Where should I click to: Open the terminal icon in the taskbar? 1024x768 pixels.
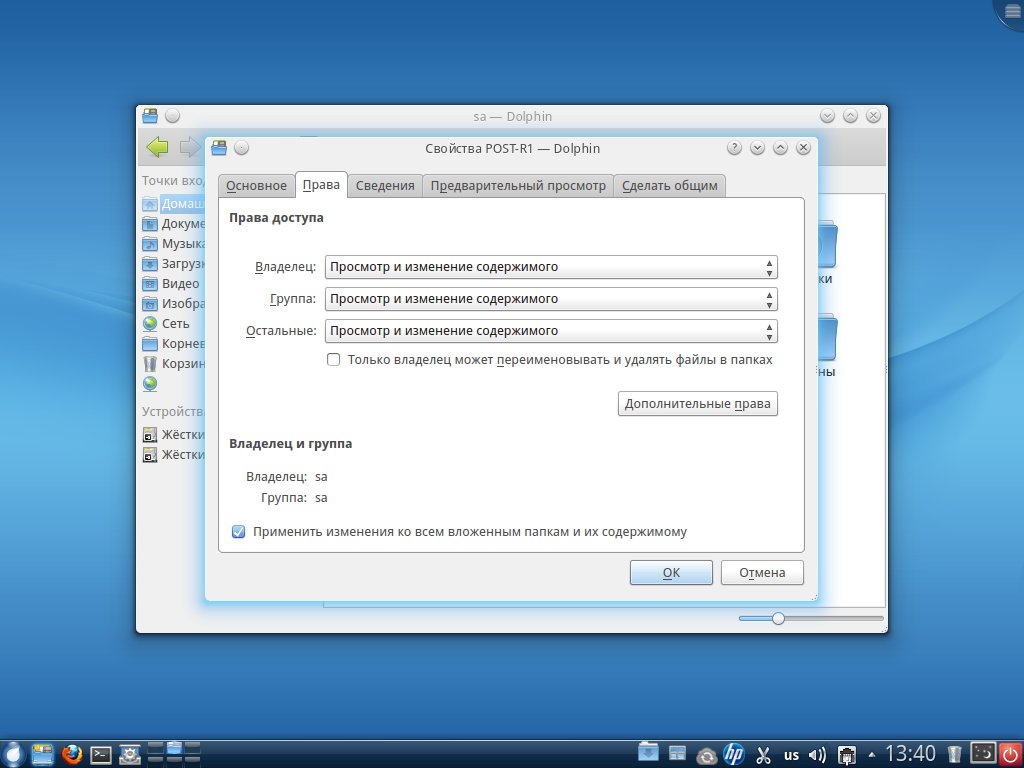point(101,755)
